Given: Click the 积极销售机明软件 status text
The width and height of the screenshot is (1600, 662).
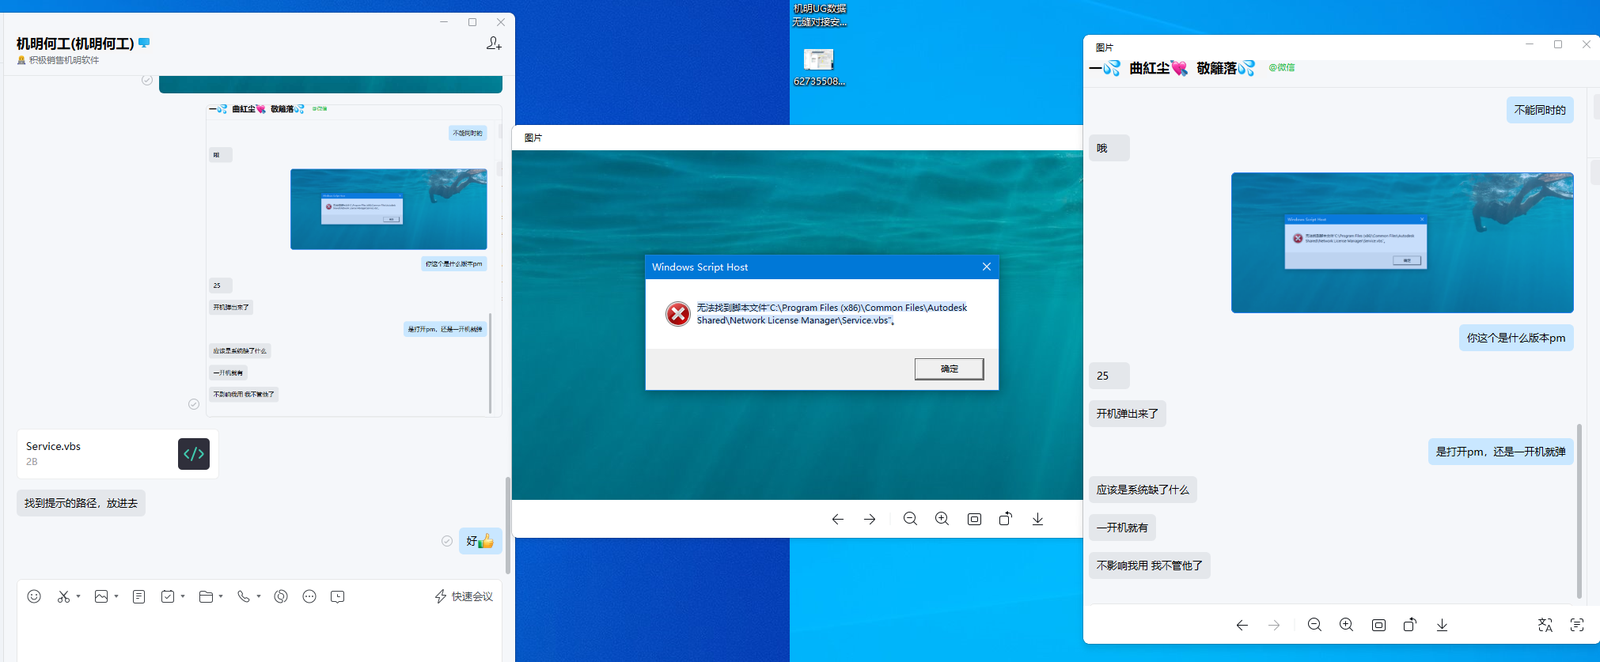Looking at the screenshot, I should [64, 60].
